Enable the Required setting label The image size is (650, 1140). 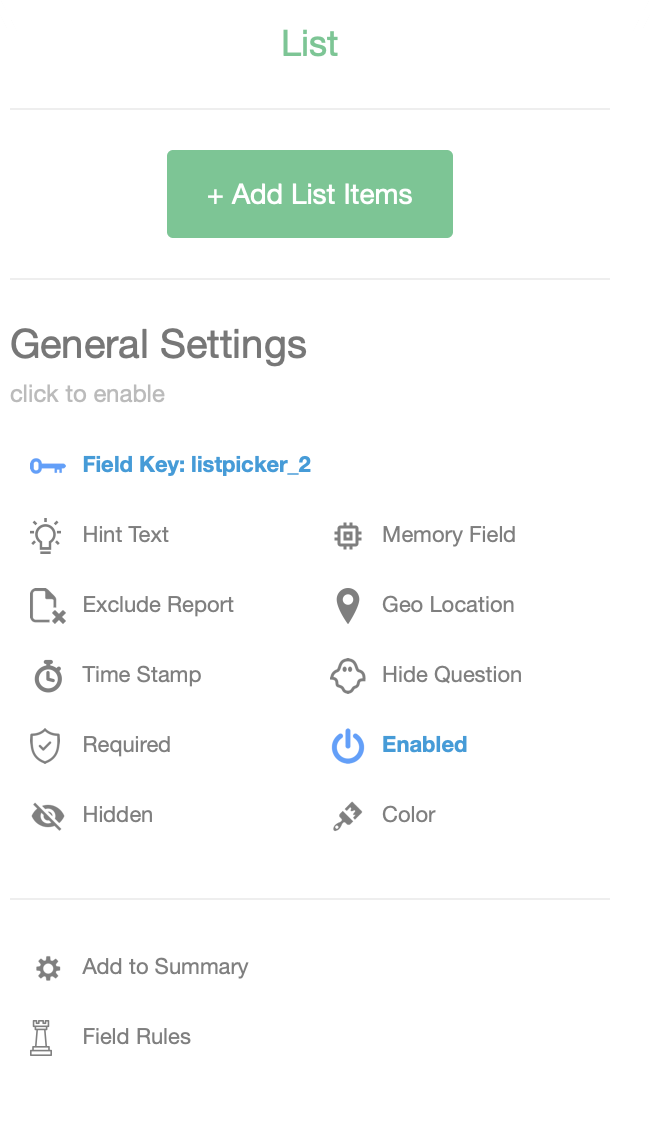[126, 745]
